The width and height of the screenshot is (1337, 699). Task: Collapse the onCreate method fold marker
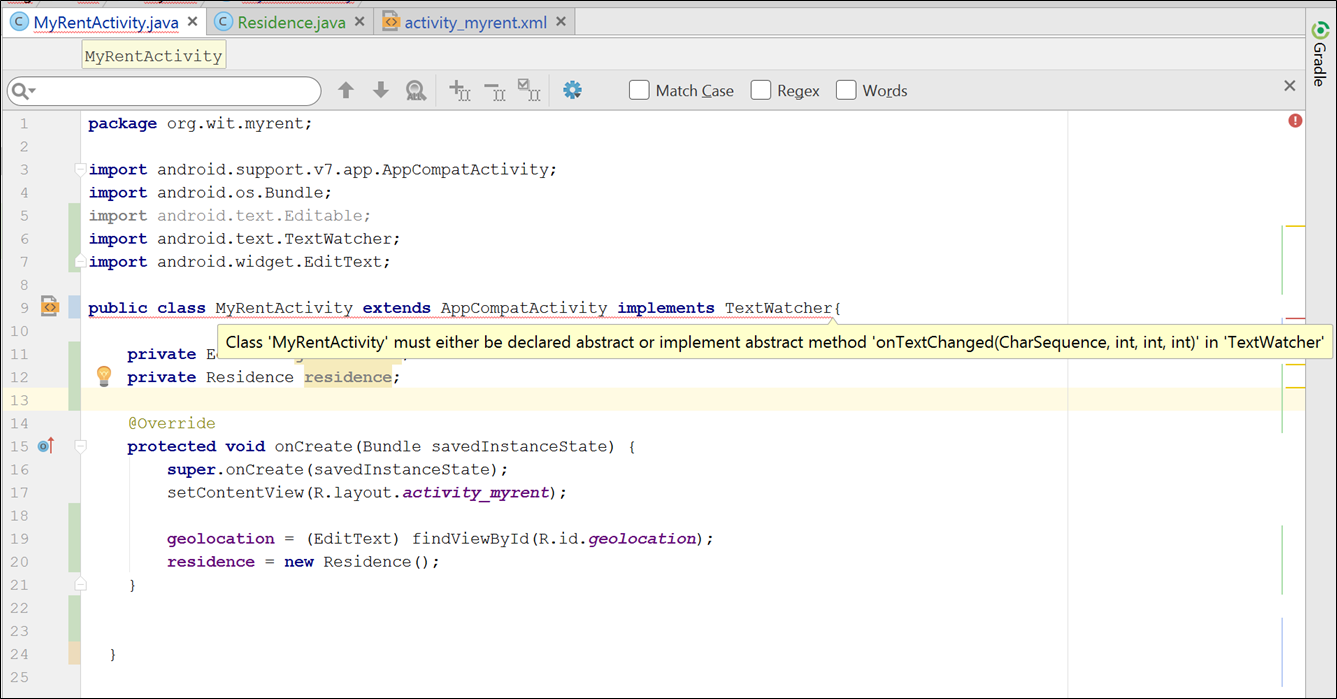click(x=80, y=446)
